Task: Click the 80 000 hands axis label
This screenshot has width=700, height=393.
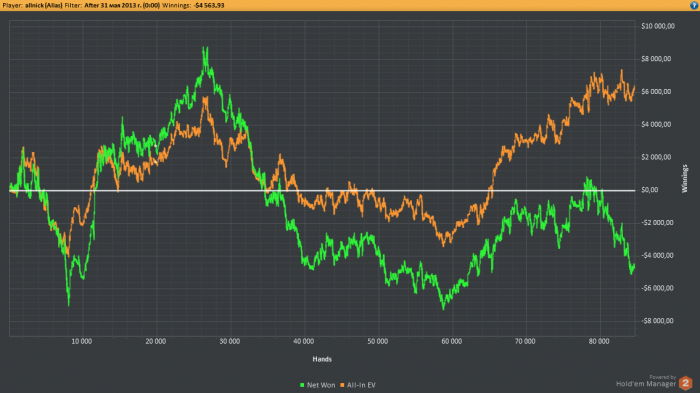Action: [x=599, y=341]
